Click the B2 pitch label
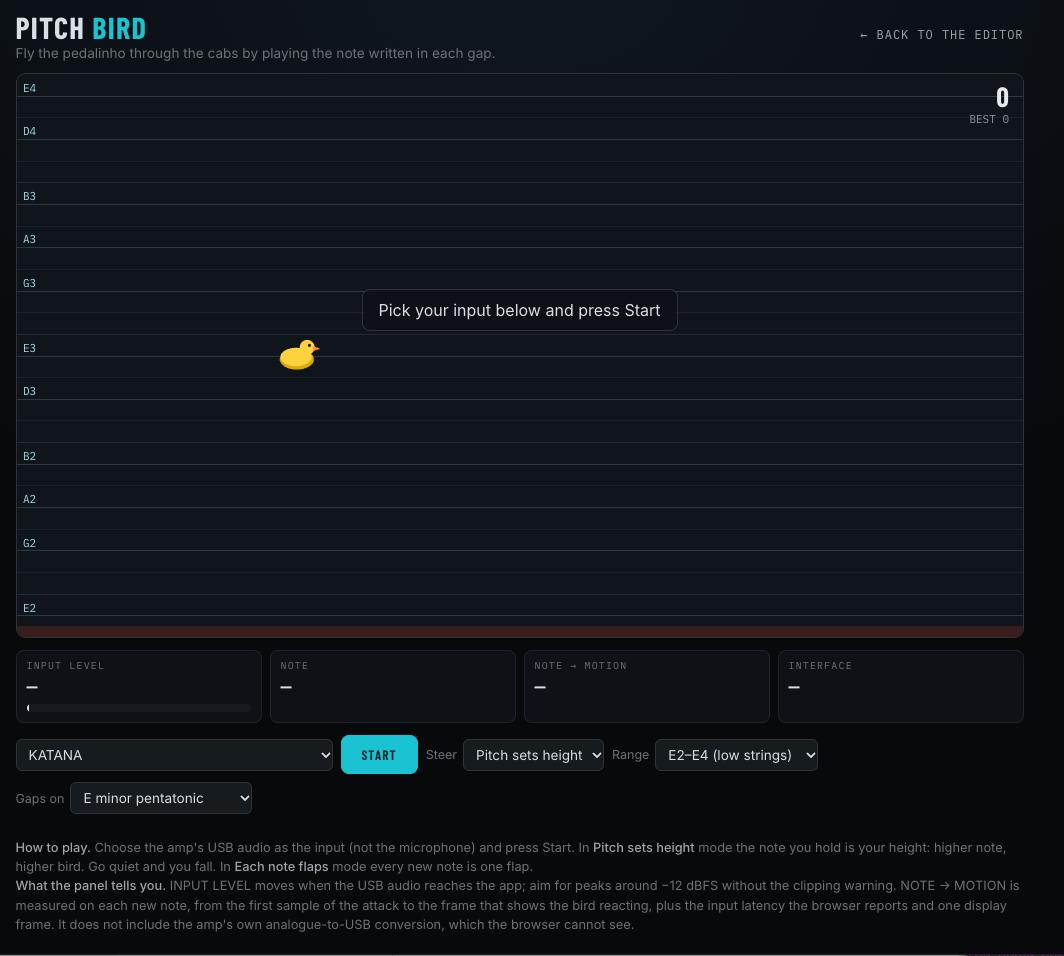 pos(29,456)
